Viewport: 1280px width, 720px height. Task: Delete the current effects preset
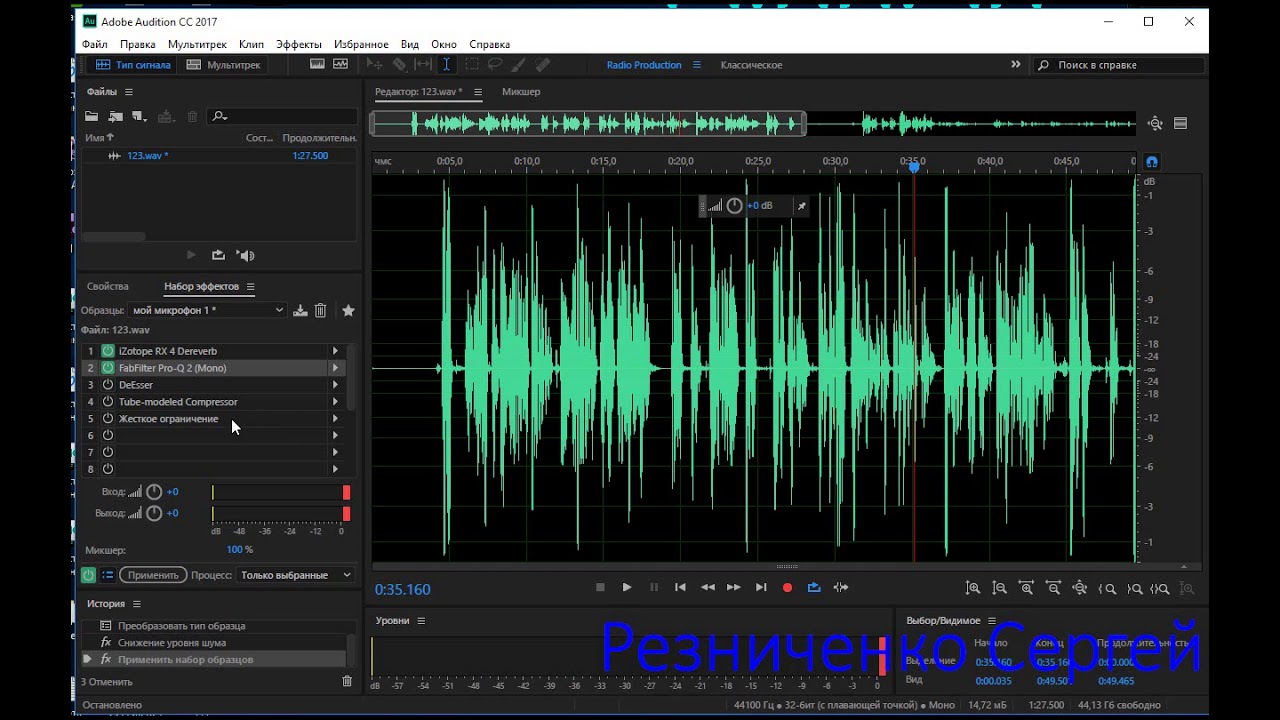[321, 311]
